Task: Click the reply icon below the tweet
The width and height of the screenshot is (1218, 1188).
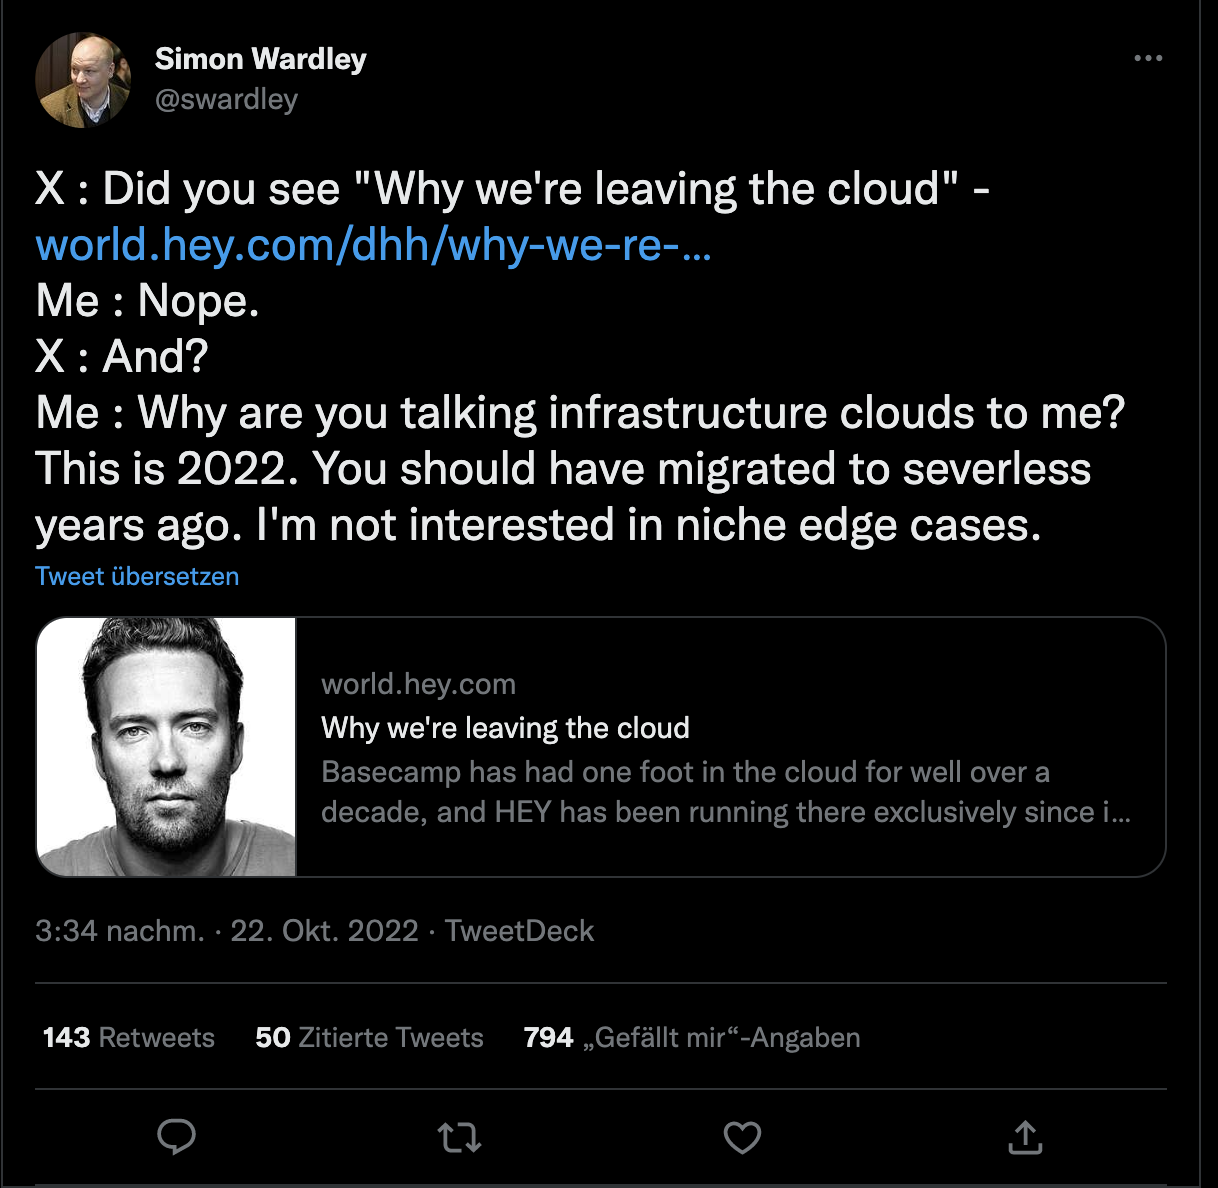Action: tap(178, 1137)
